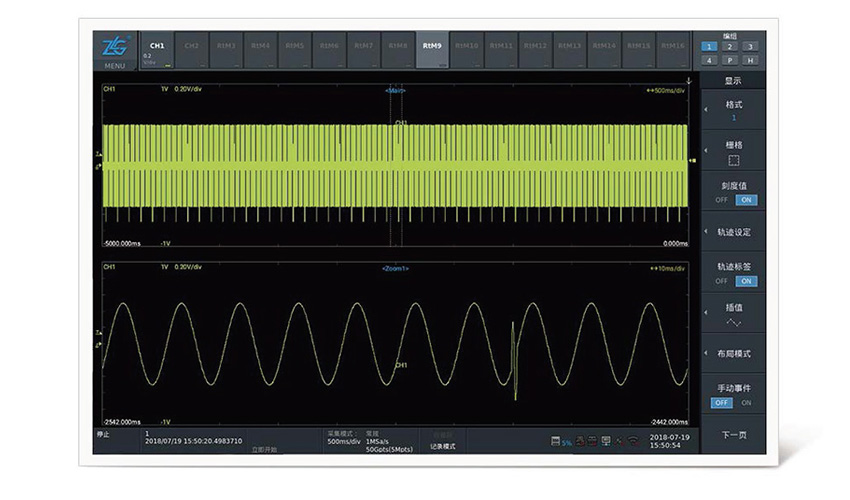The image size is (850, 500).
Task: Click the dotted-square grid style icon
Action: coord(733,161)
